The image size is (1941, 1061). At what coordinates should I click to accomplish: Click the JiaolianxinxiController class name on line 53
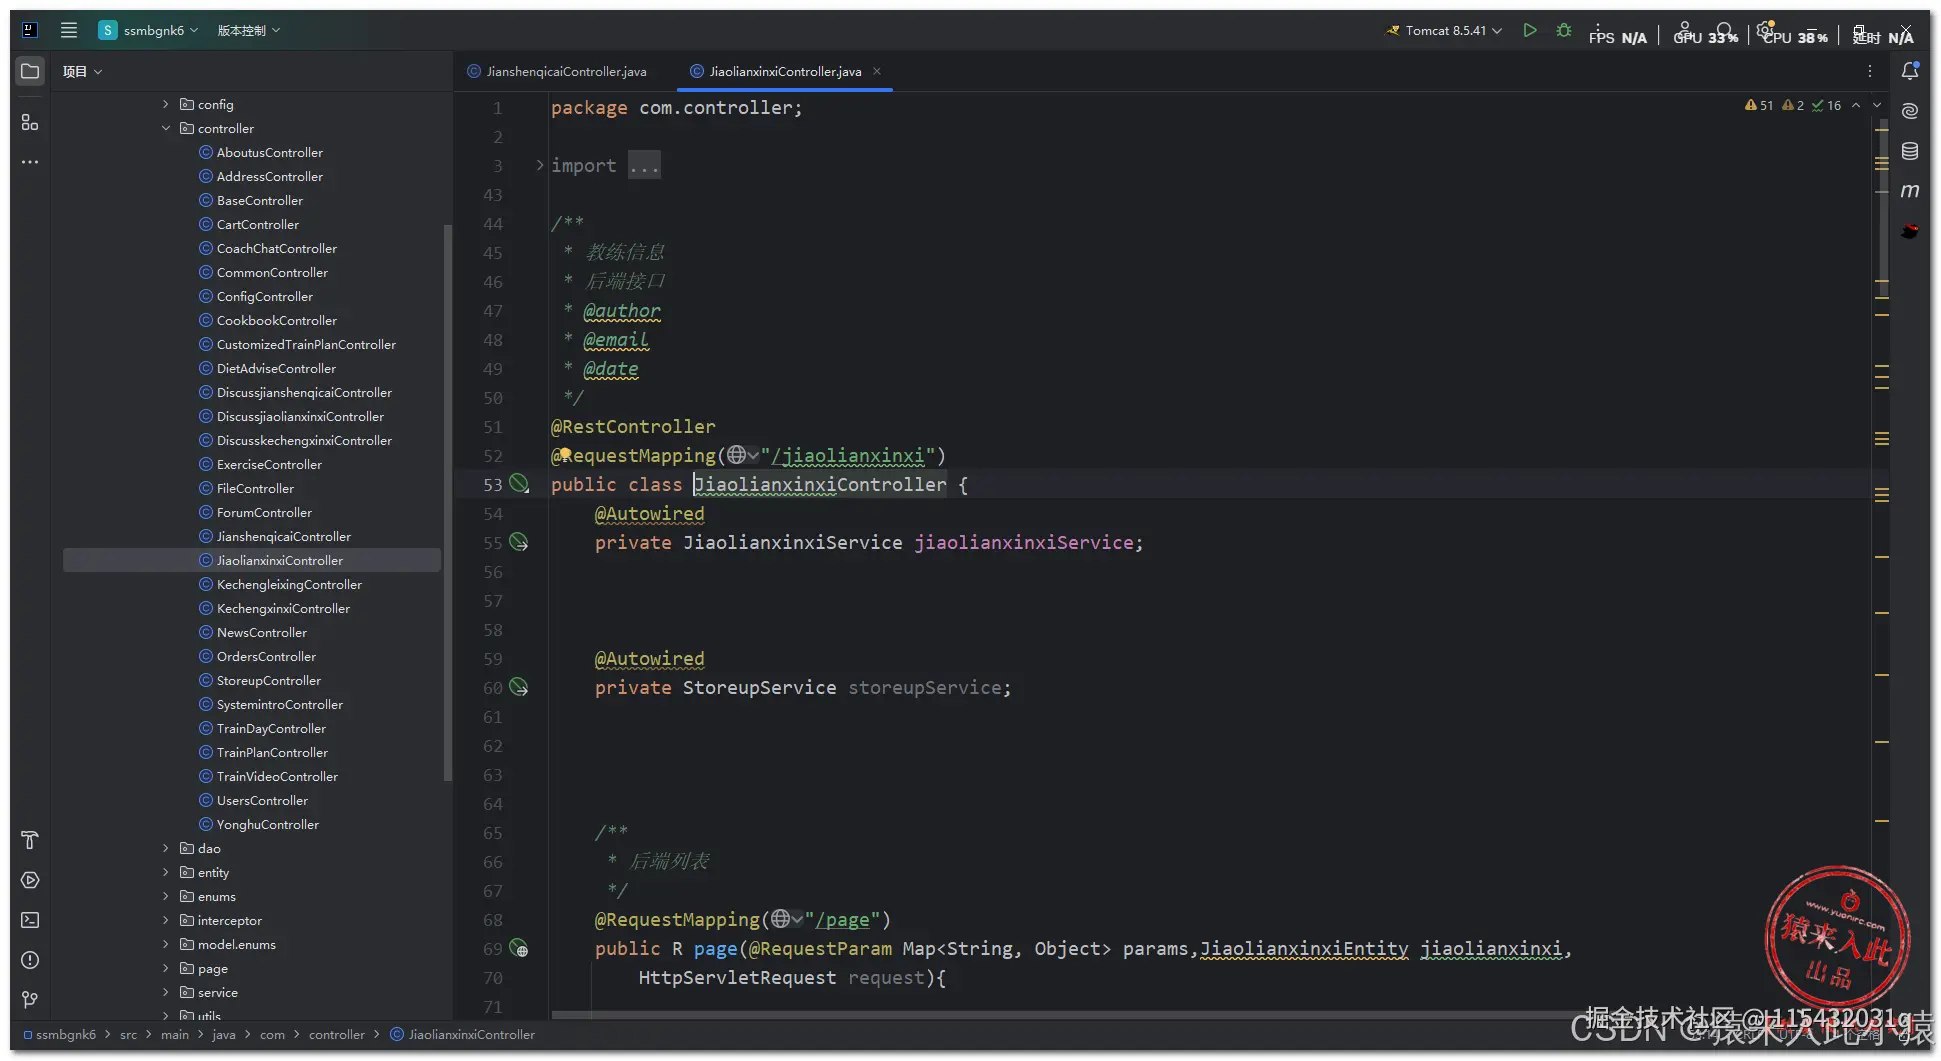[820, 485]
